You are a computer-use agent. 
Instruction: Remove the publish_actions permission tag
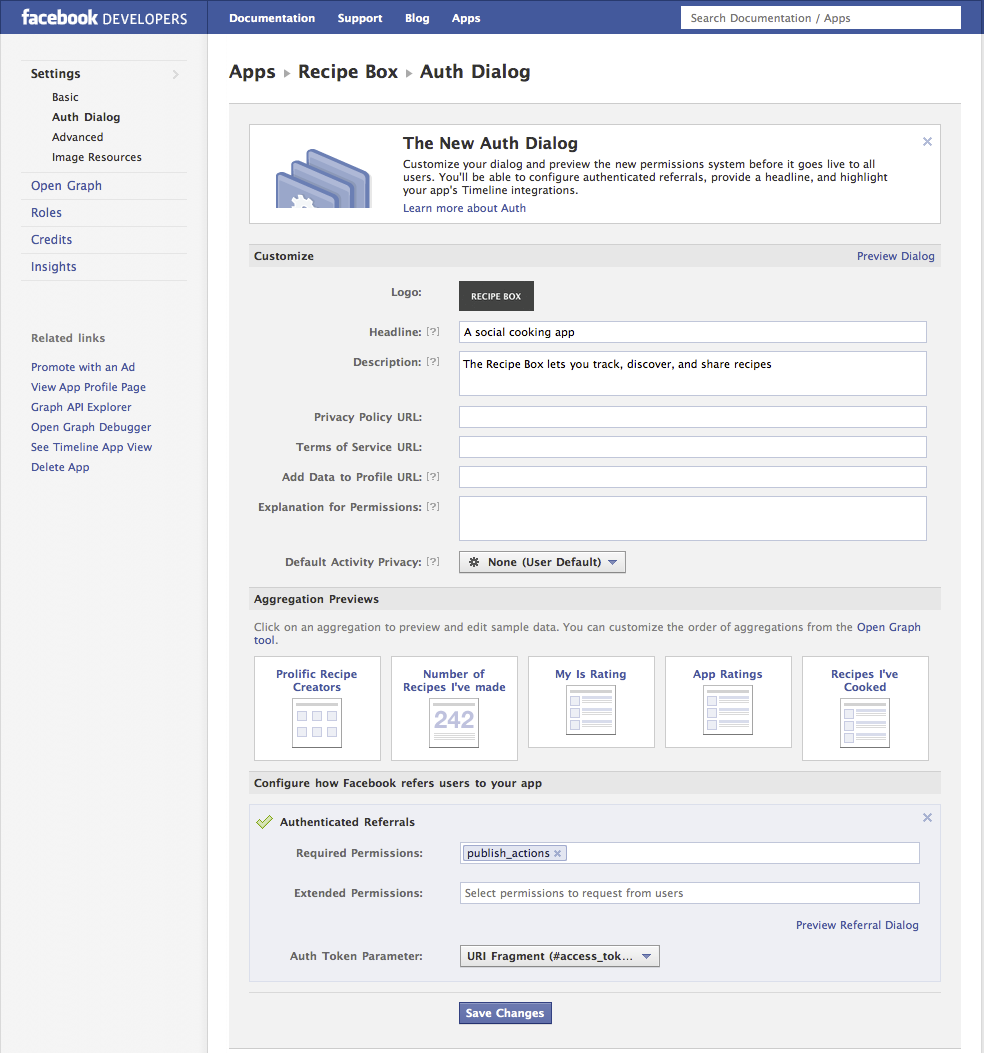[x=557, y=854]
